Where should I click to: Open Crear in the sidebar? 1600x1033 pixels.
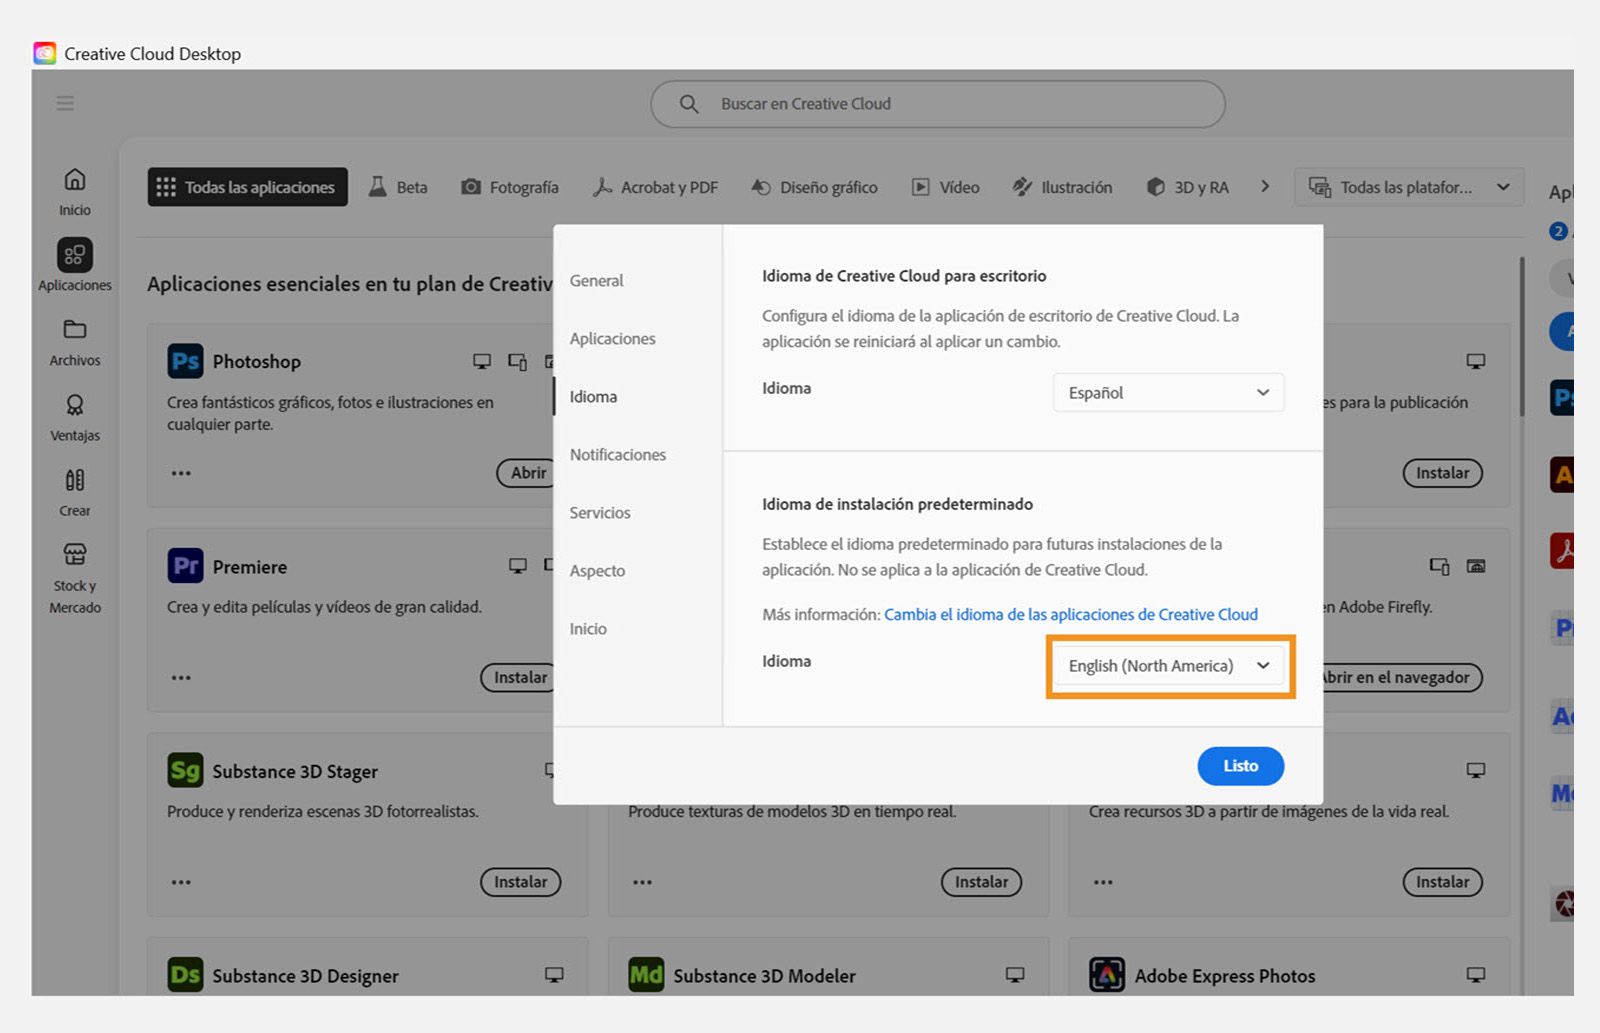click(75, 492)
